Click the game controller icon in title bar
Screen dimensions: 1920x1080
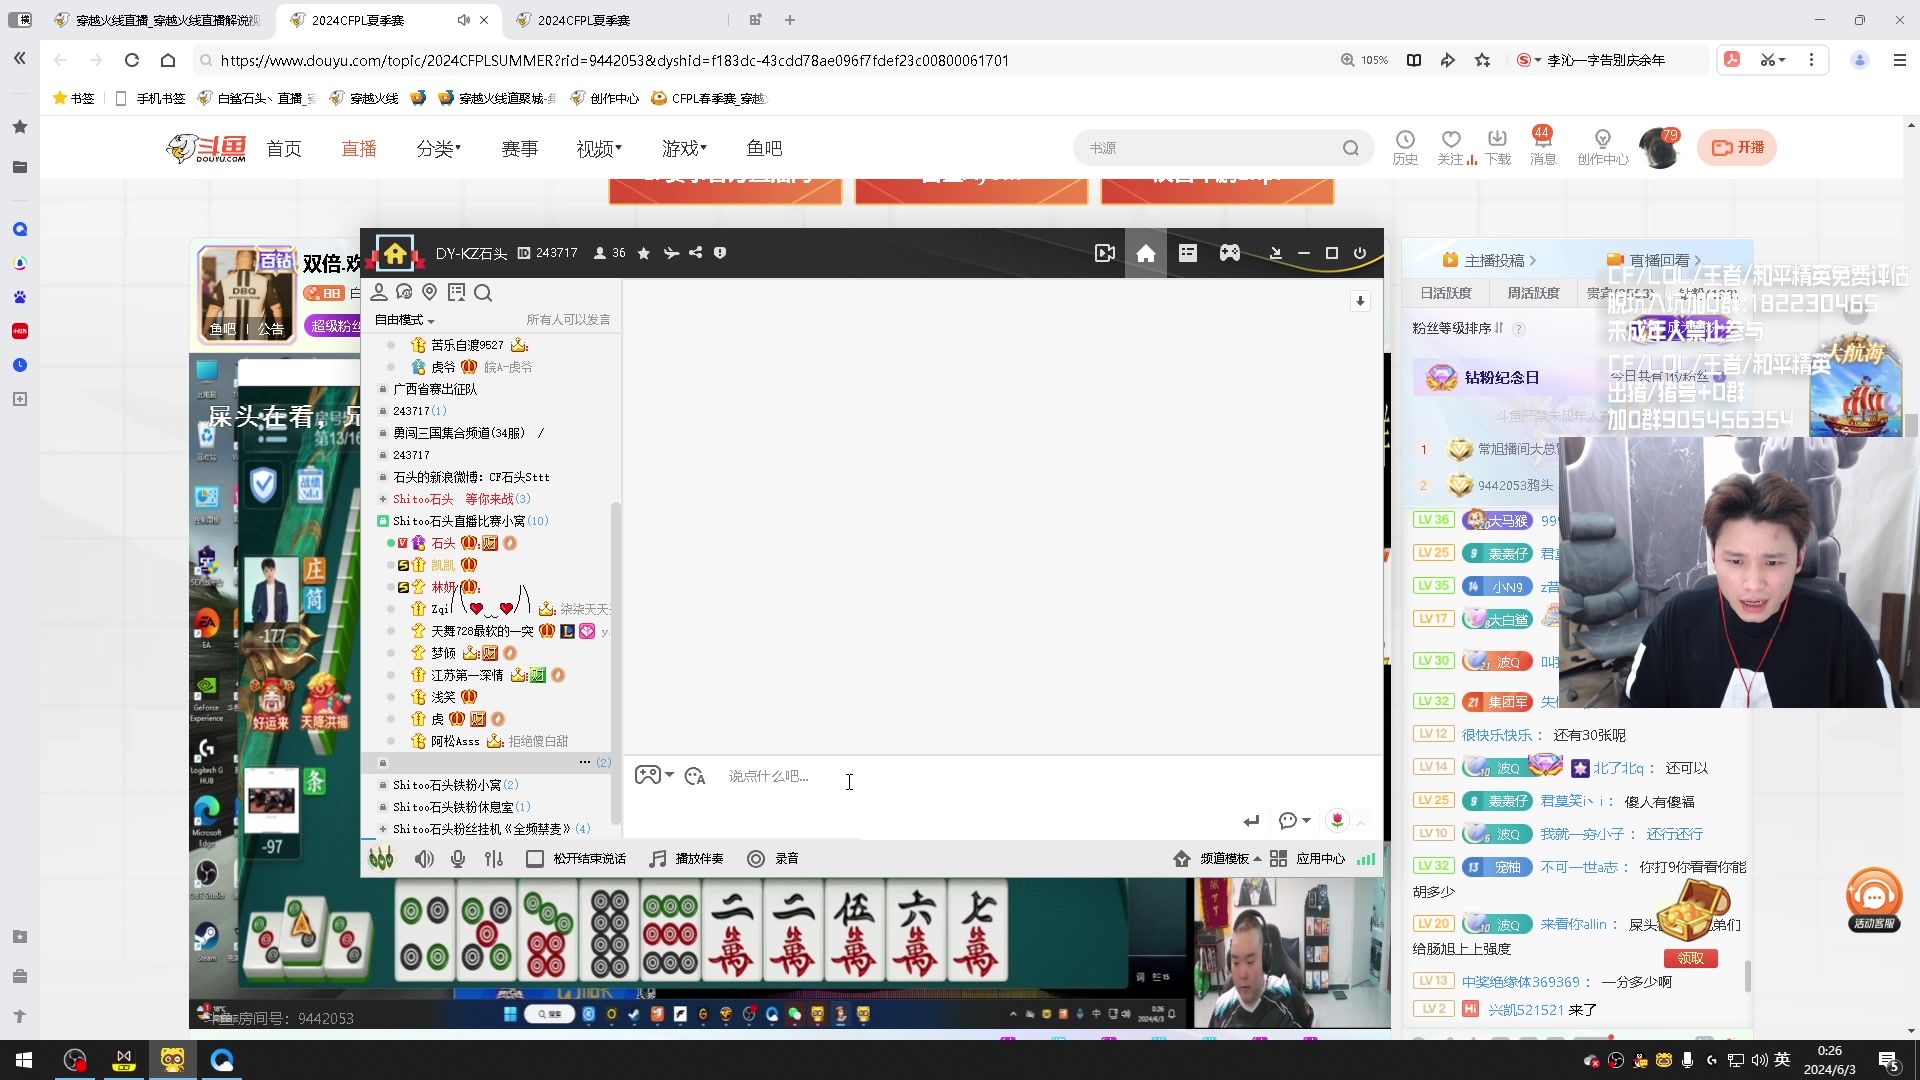(1229, 253)
